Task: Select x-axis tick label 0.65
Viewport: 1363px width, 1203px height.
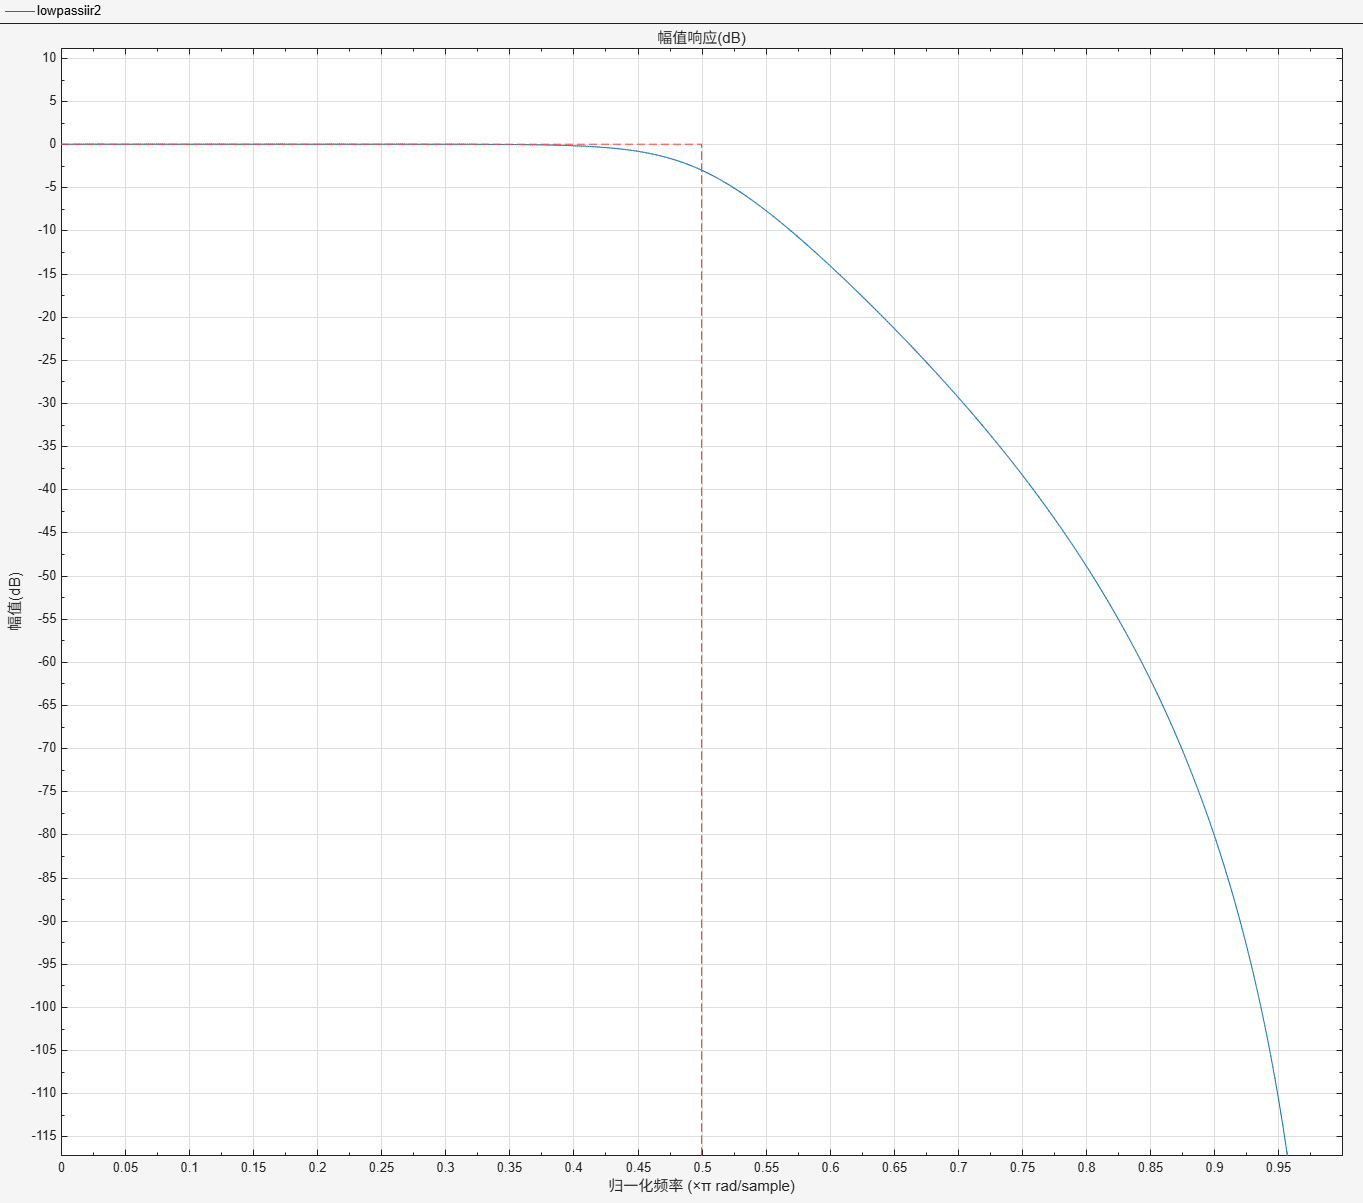Action: click(894, 1167)
